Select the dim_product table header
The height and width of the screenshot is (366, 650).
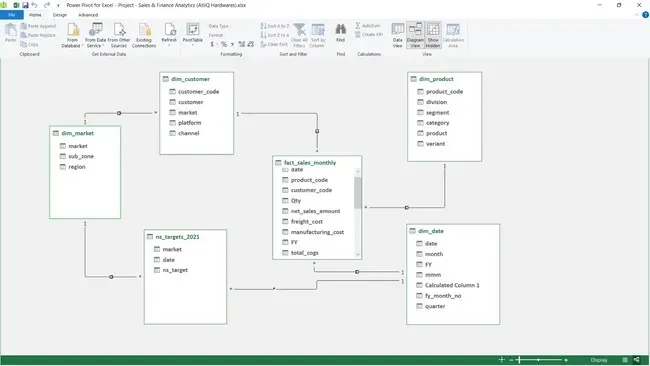tap(444, 79)
